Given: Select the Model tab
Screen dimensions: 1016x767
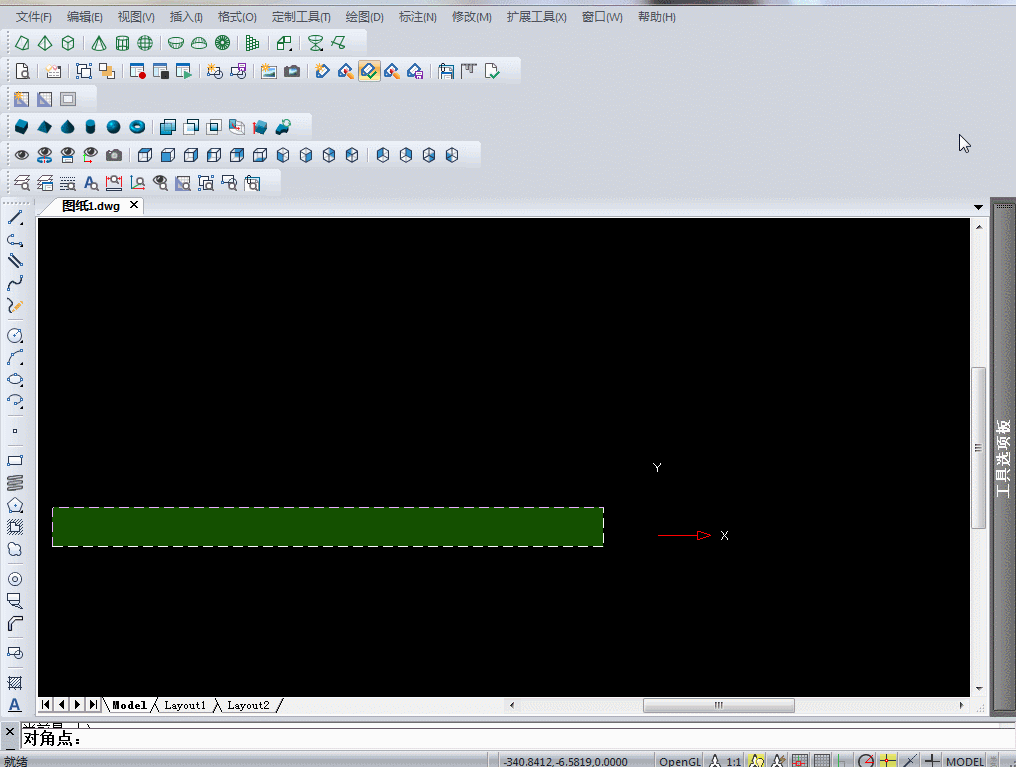Looking at the screenshot, I should [x=130, y=705].
